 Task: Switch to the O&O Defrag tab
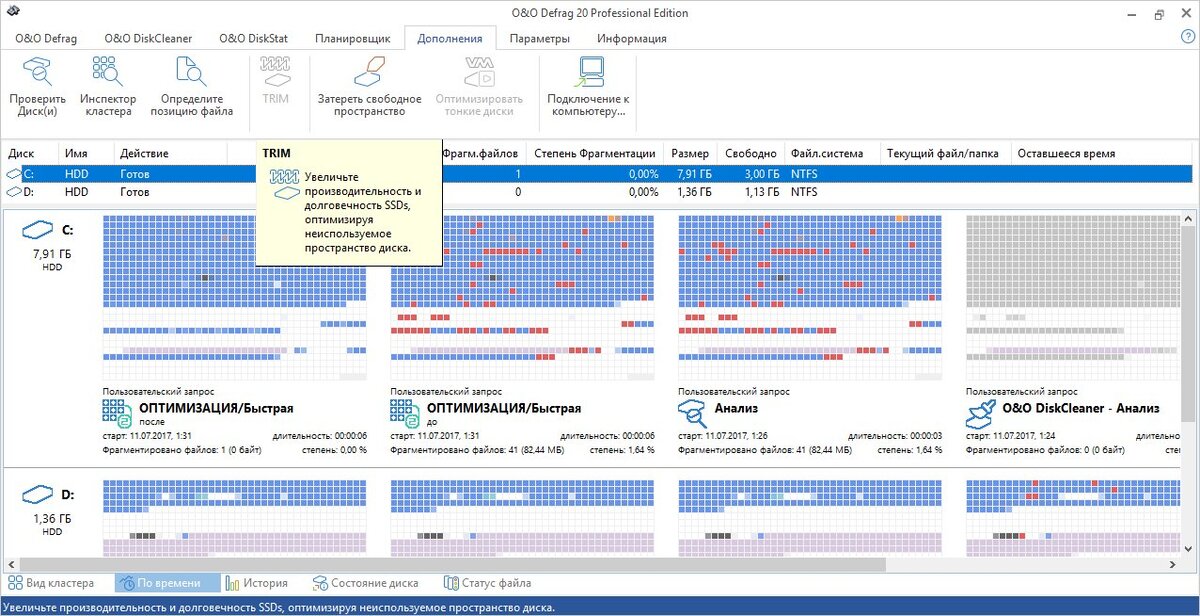[46, 38]
